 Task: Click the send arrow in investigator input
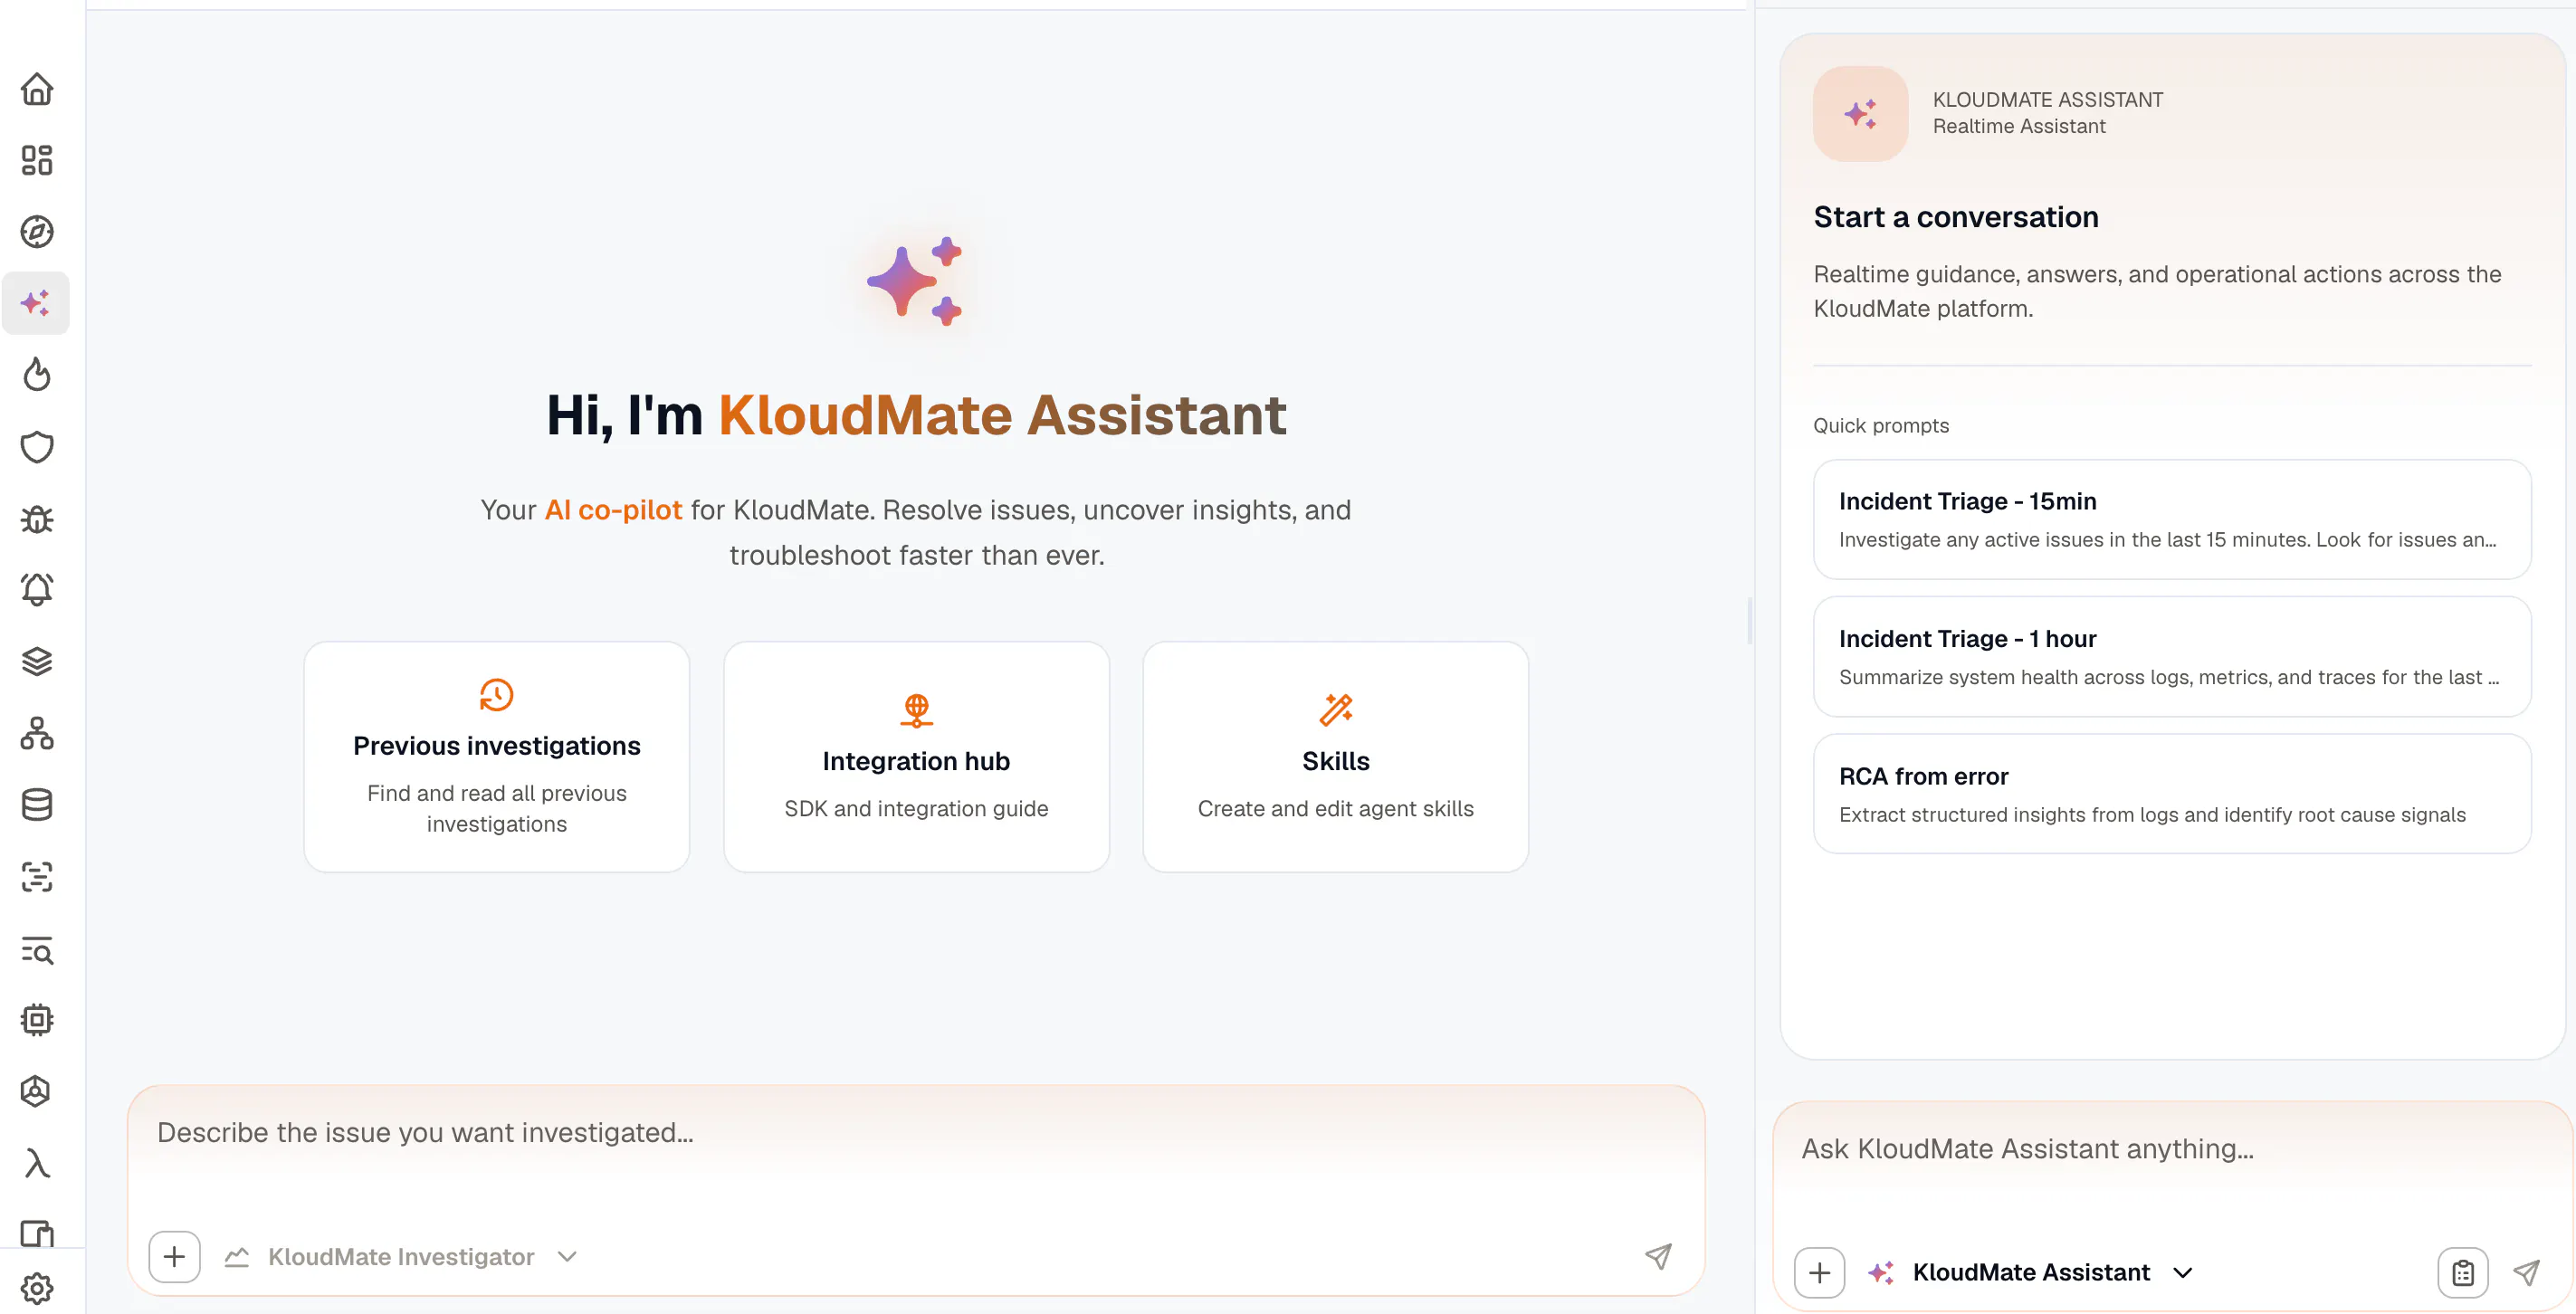coord(1658,1256)
